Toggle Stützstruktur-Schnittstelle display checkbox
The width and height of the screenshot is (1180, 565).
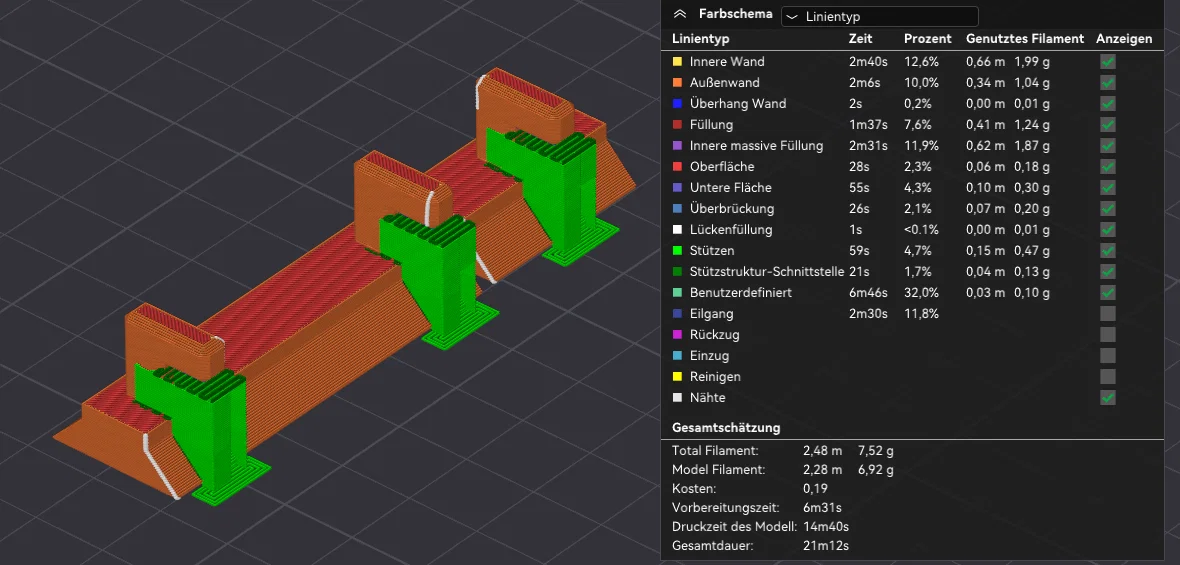(x=1107, y=272)
